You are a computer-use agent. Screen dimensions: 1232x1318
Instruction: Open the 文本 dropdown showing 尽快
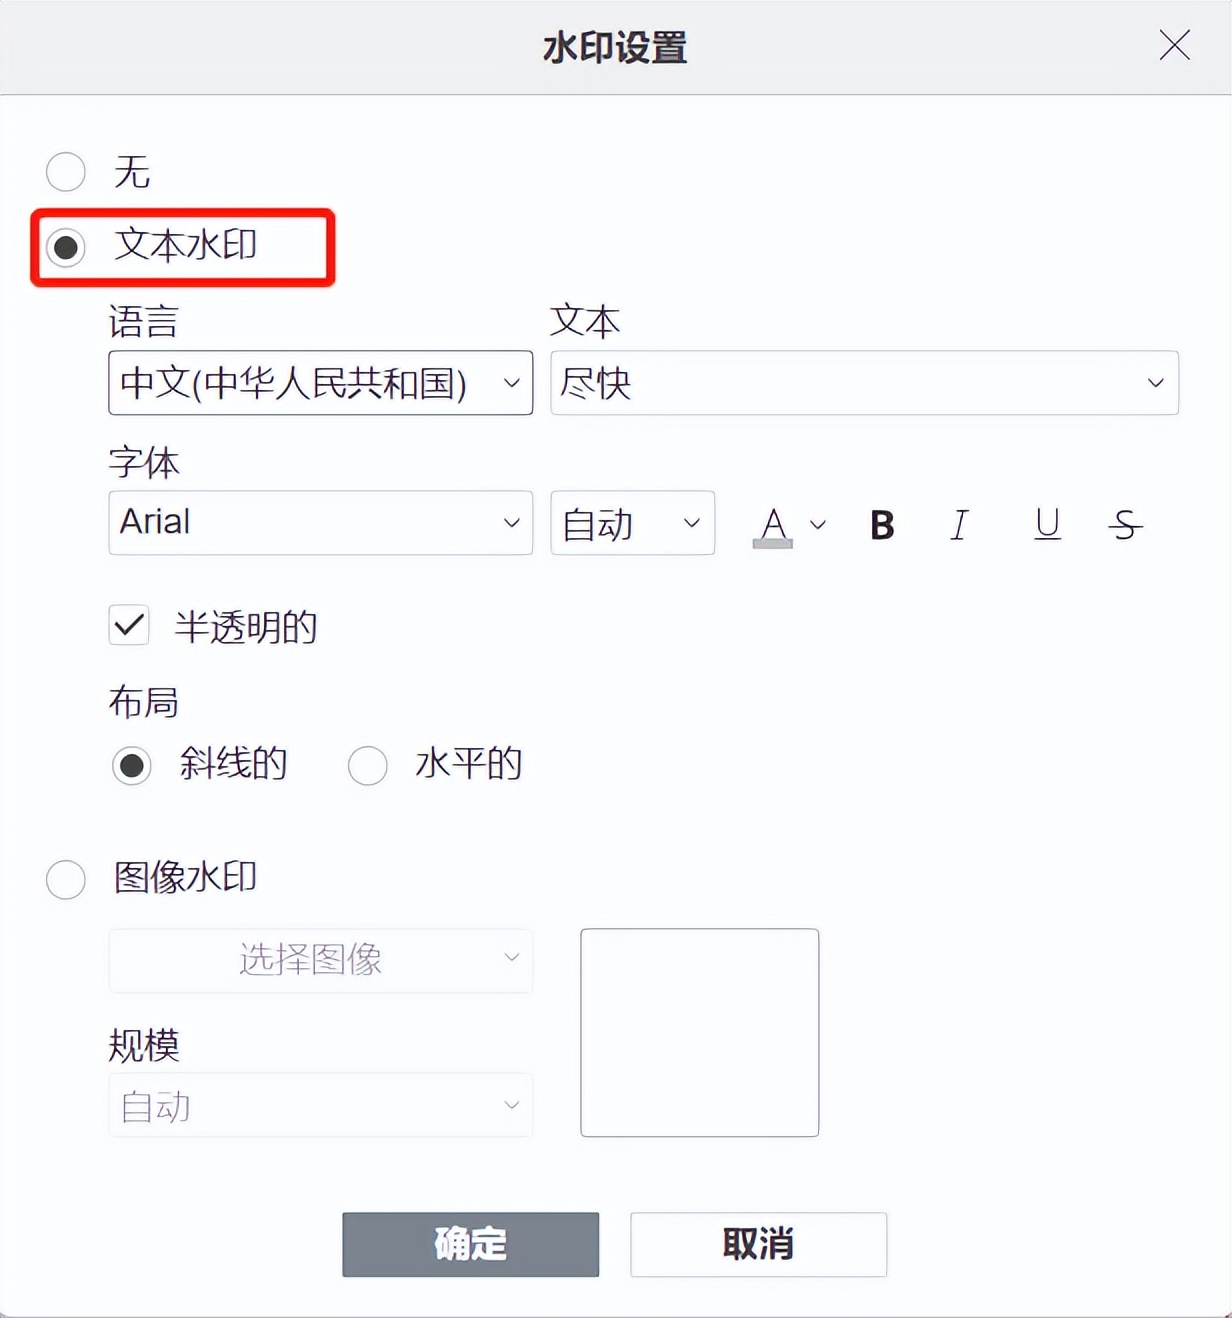click(865, 383)
